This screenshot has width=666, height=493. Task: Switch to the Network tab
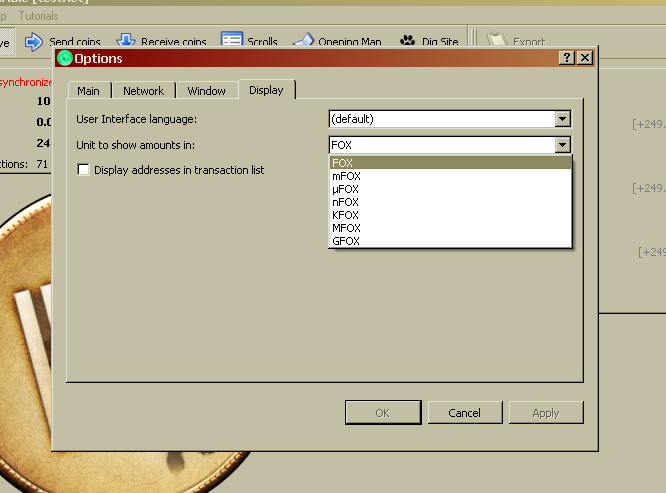(144, 91)
